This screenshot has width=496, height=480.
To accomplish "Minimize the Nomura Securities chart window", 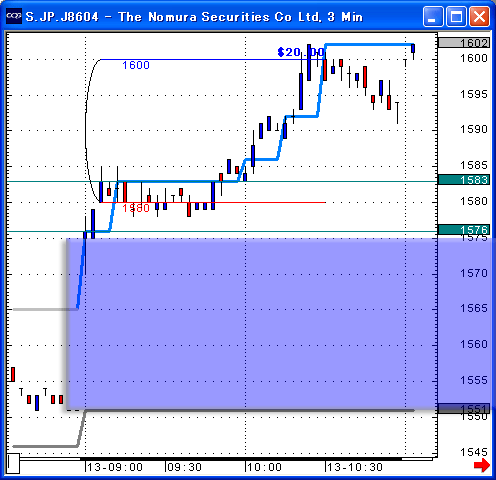I will point(433,16).
